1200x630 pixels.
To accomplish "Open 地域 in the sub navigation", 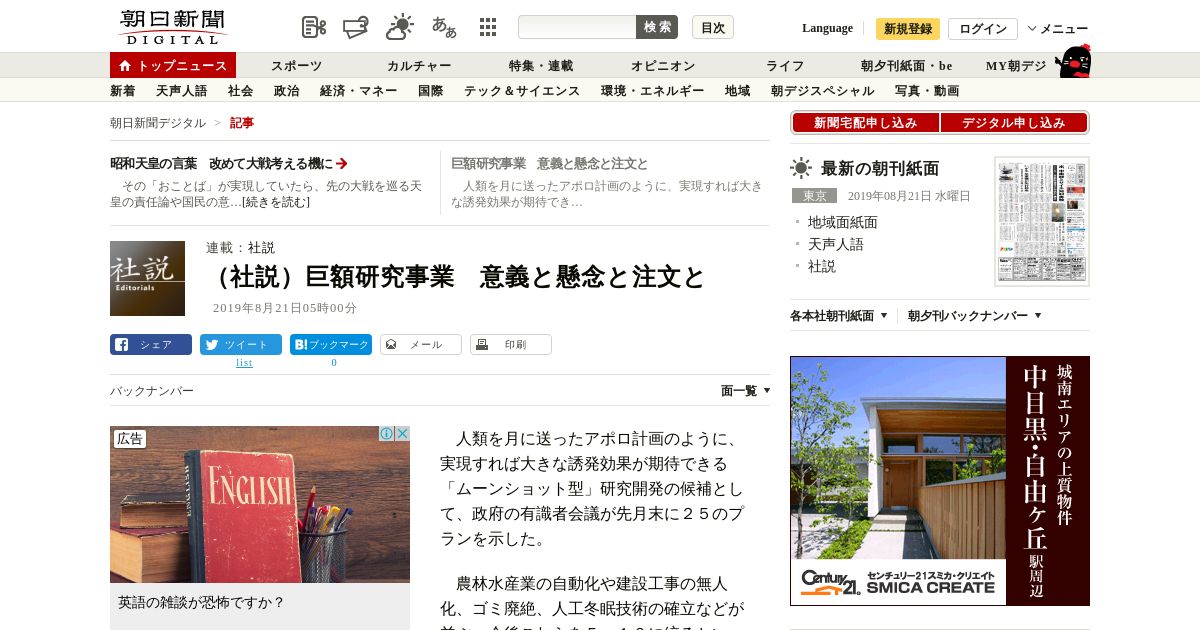I will click(738, 91).
